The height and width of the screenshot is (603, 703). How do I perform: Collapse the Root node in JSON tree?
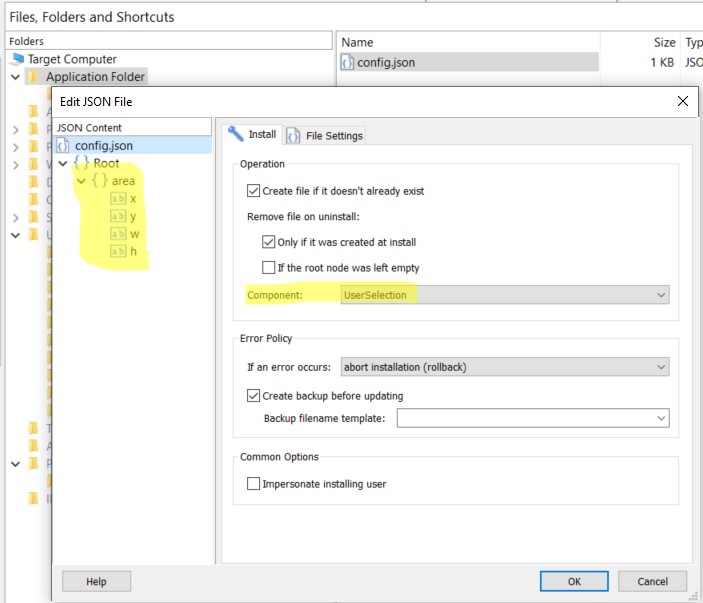[x=63, y=164]
